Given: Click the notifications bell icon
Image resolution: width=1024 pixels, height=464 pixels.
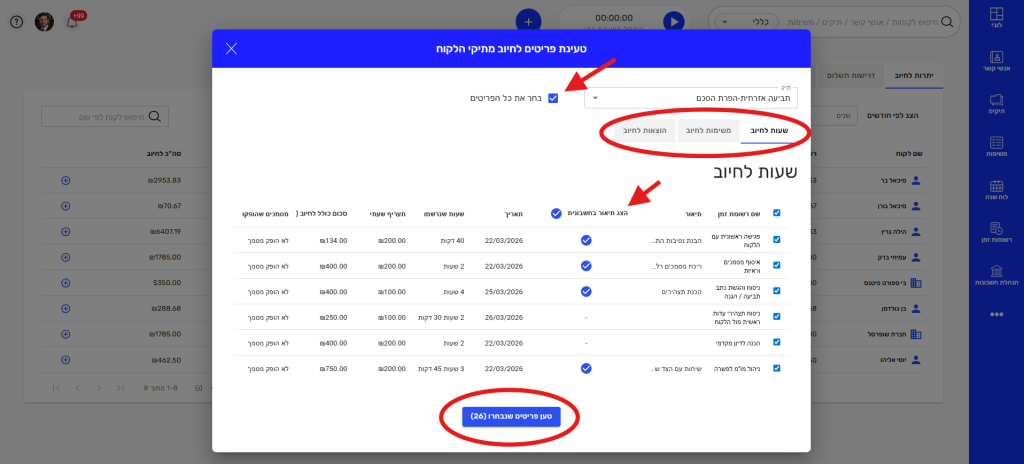Looking at the screenshot, I should [x=72, y=21].
